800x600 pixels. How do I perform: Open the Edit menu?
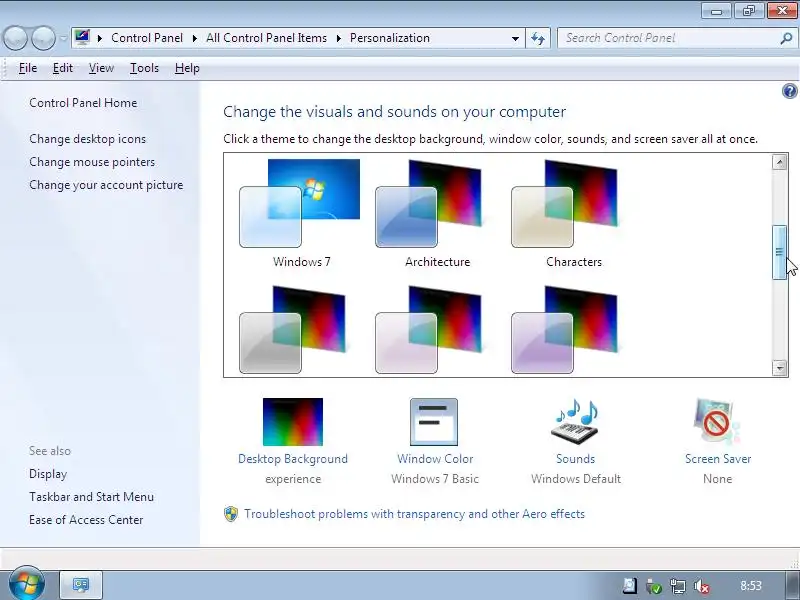click(x=63, y=68)
